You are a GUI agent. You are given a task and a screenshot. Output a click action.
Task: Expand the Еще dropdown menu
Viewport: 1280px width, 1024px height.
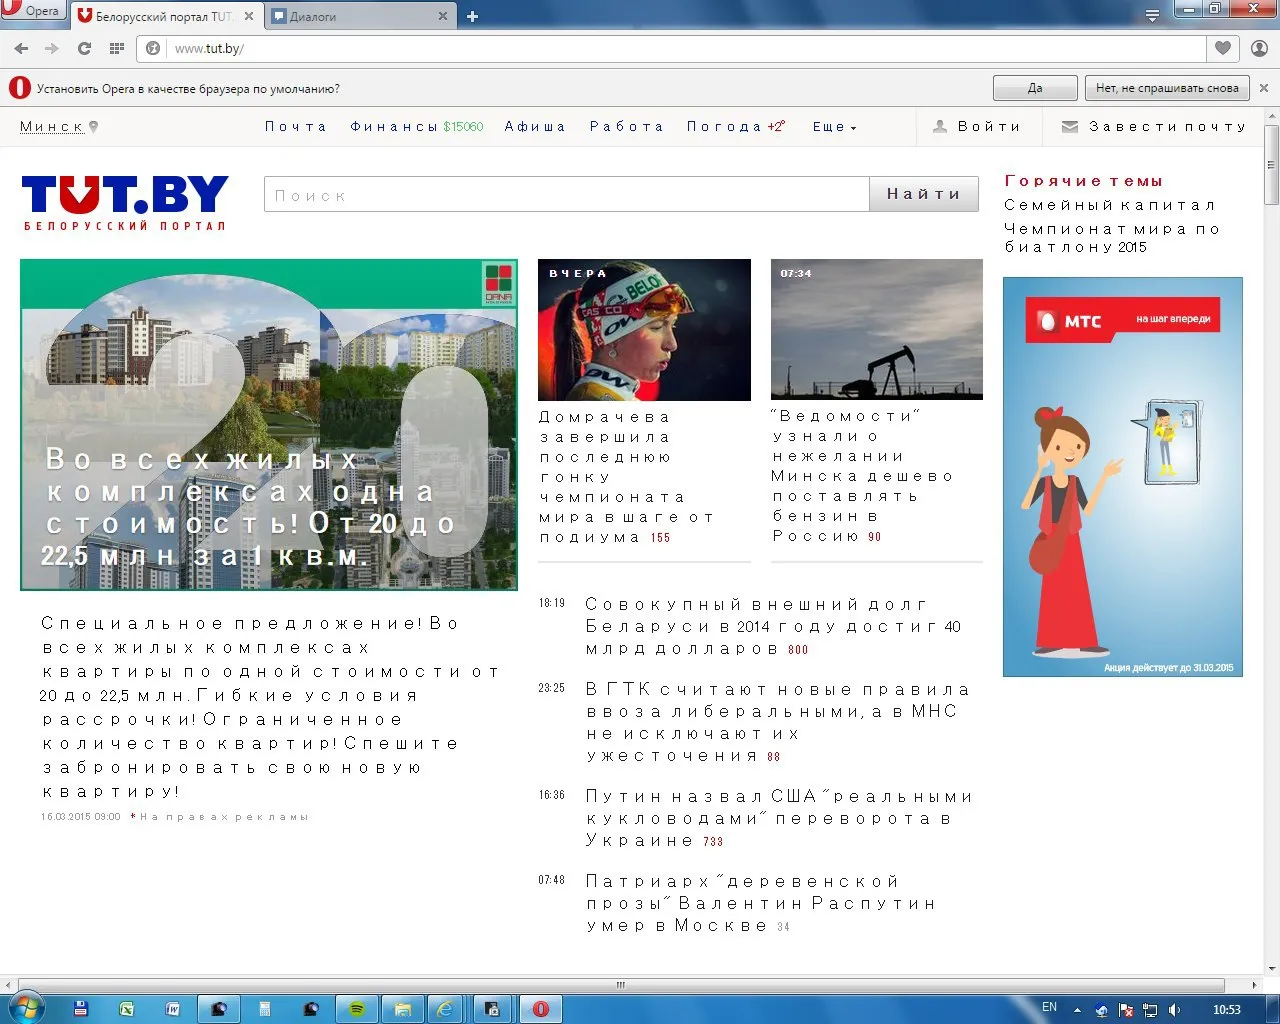point(835,127)
